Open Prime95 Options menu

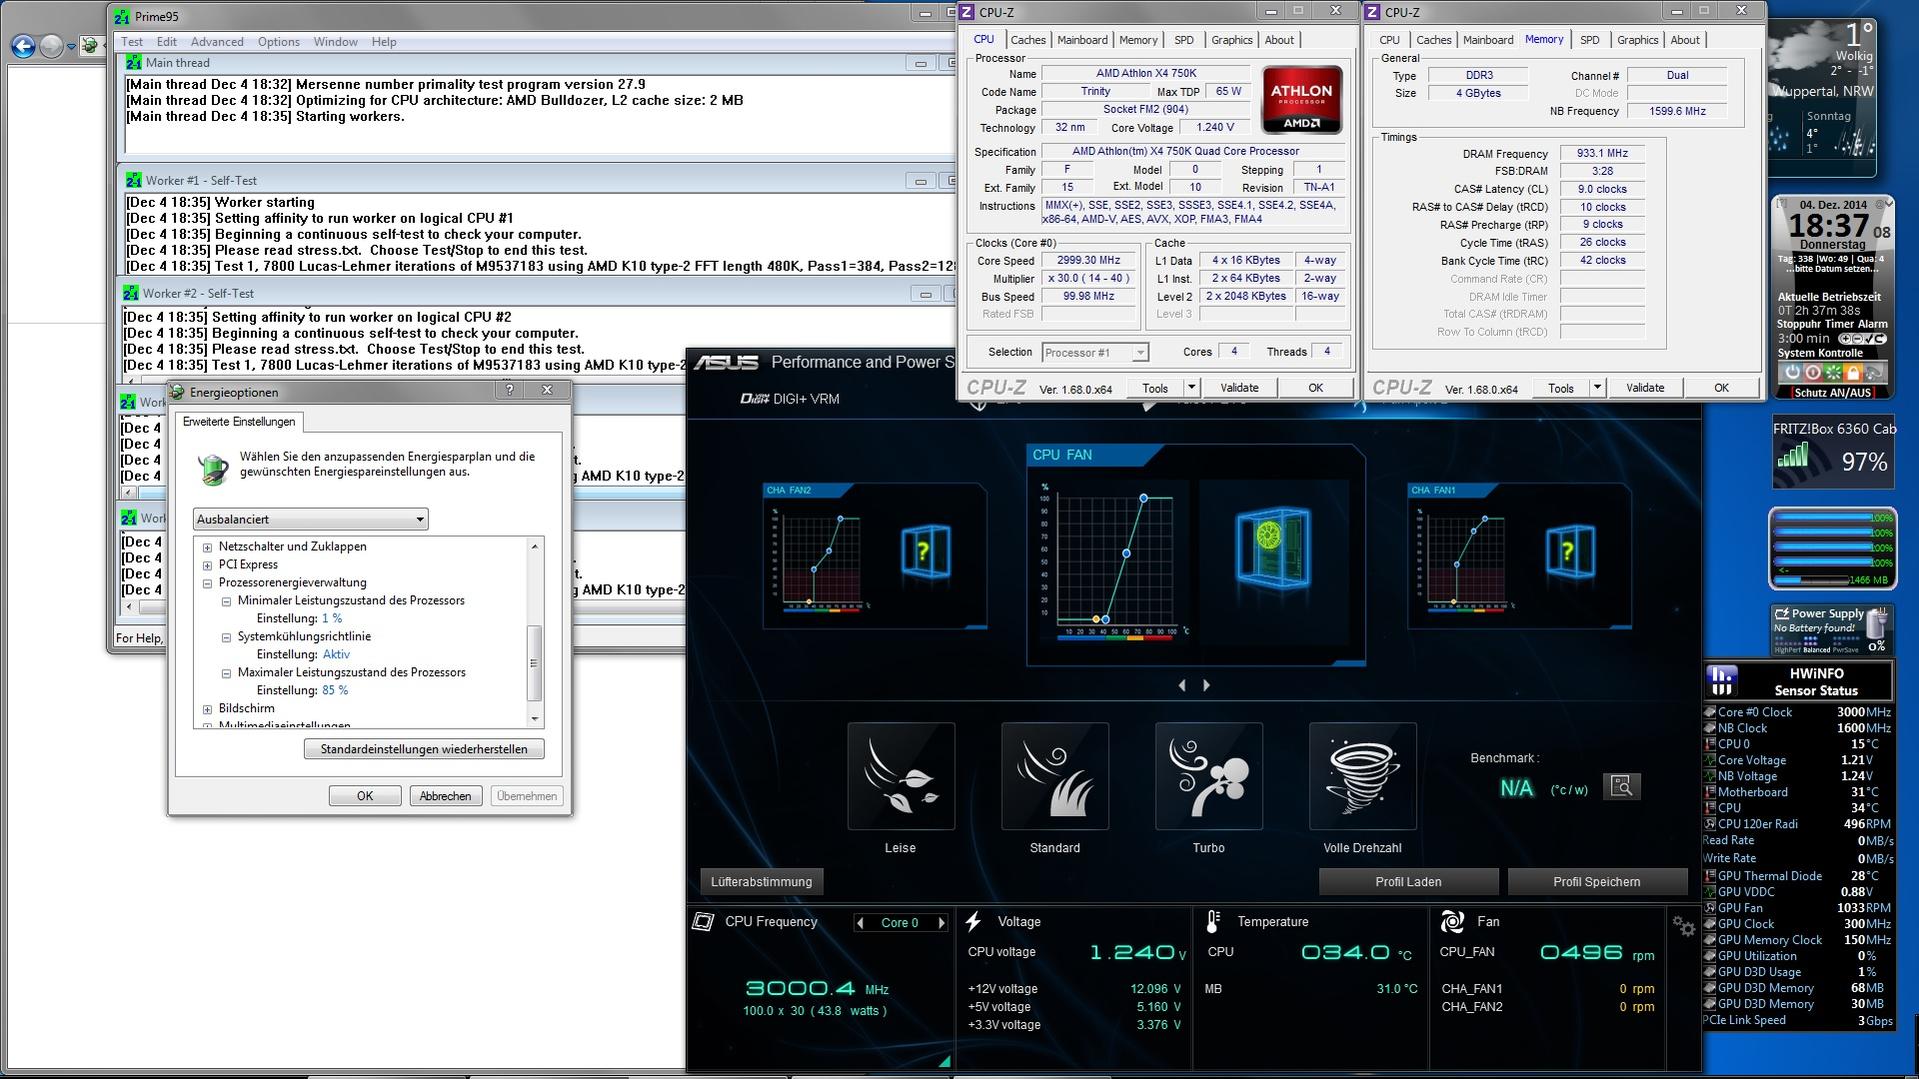click(278, 42)
